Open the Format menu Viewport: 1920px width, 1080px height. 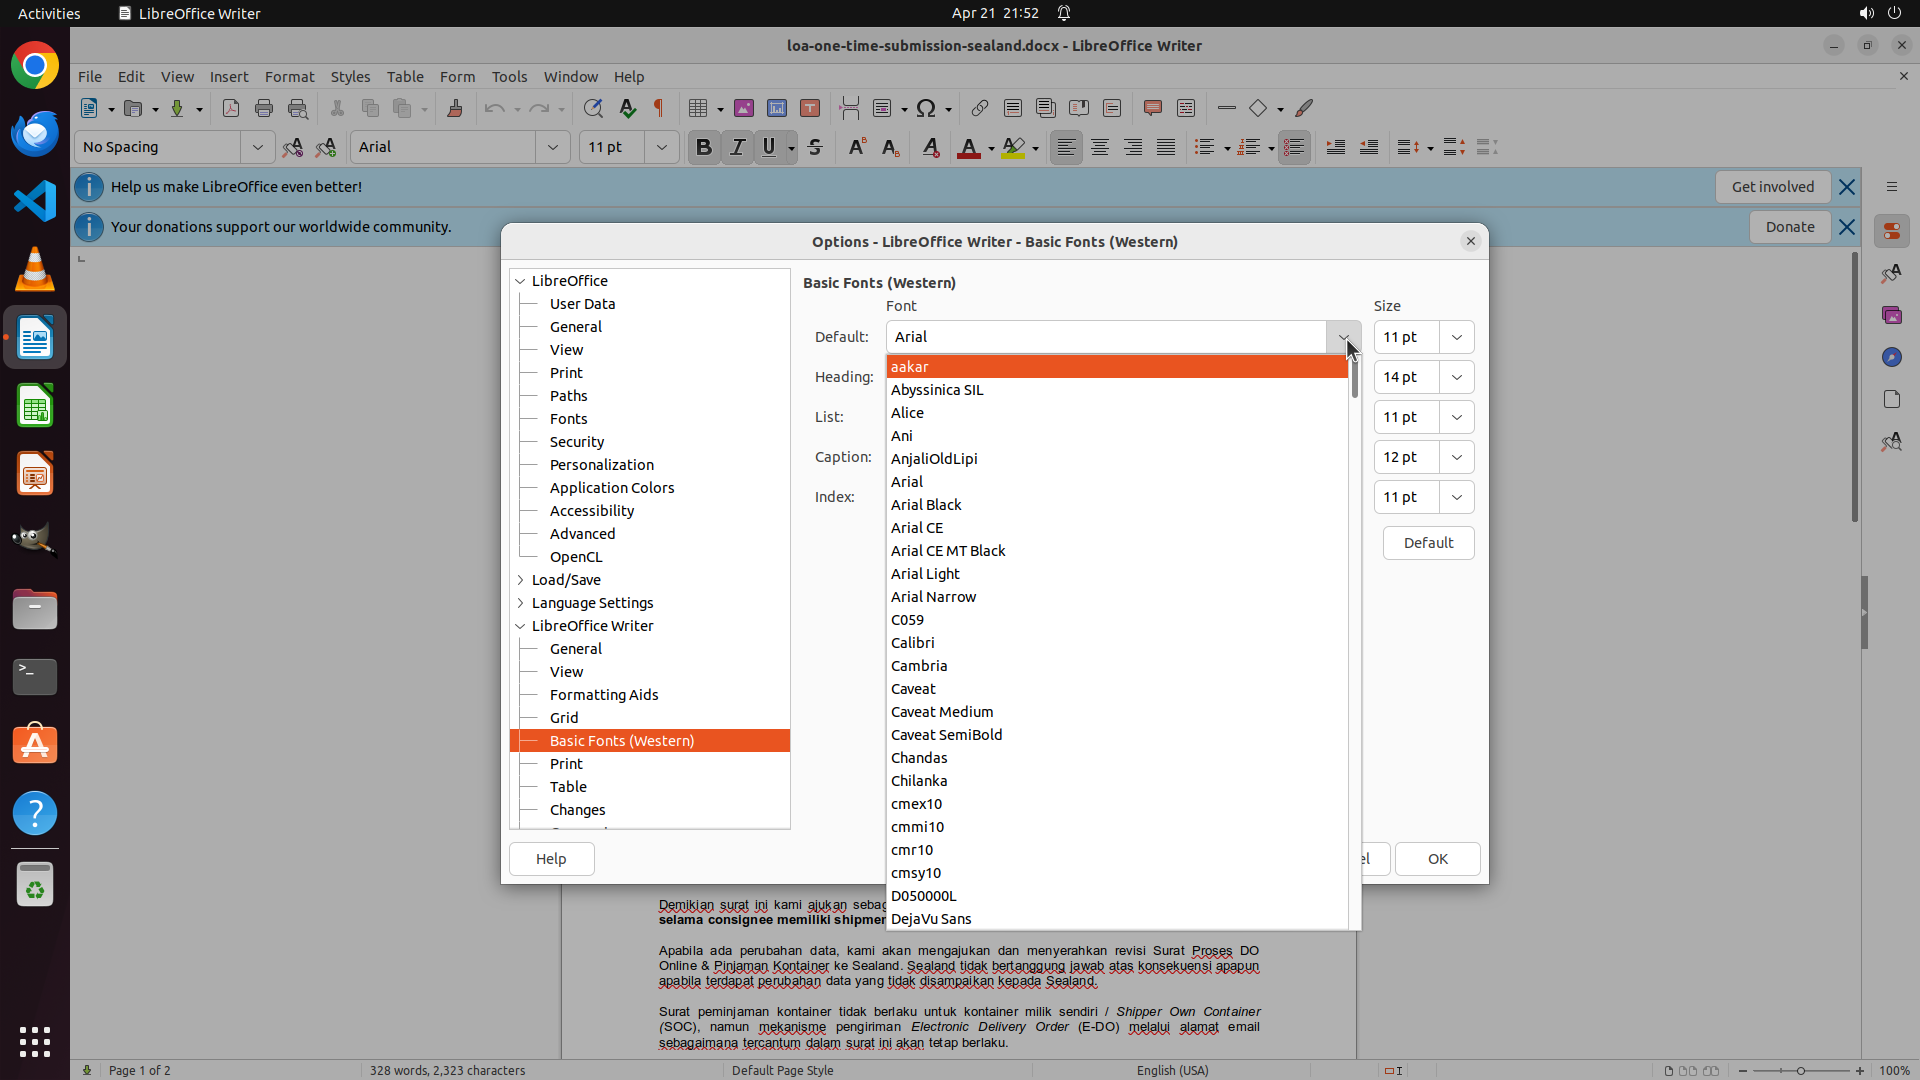[x=289, y=76]
